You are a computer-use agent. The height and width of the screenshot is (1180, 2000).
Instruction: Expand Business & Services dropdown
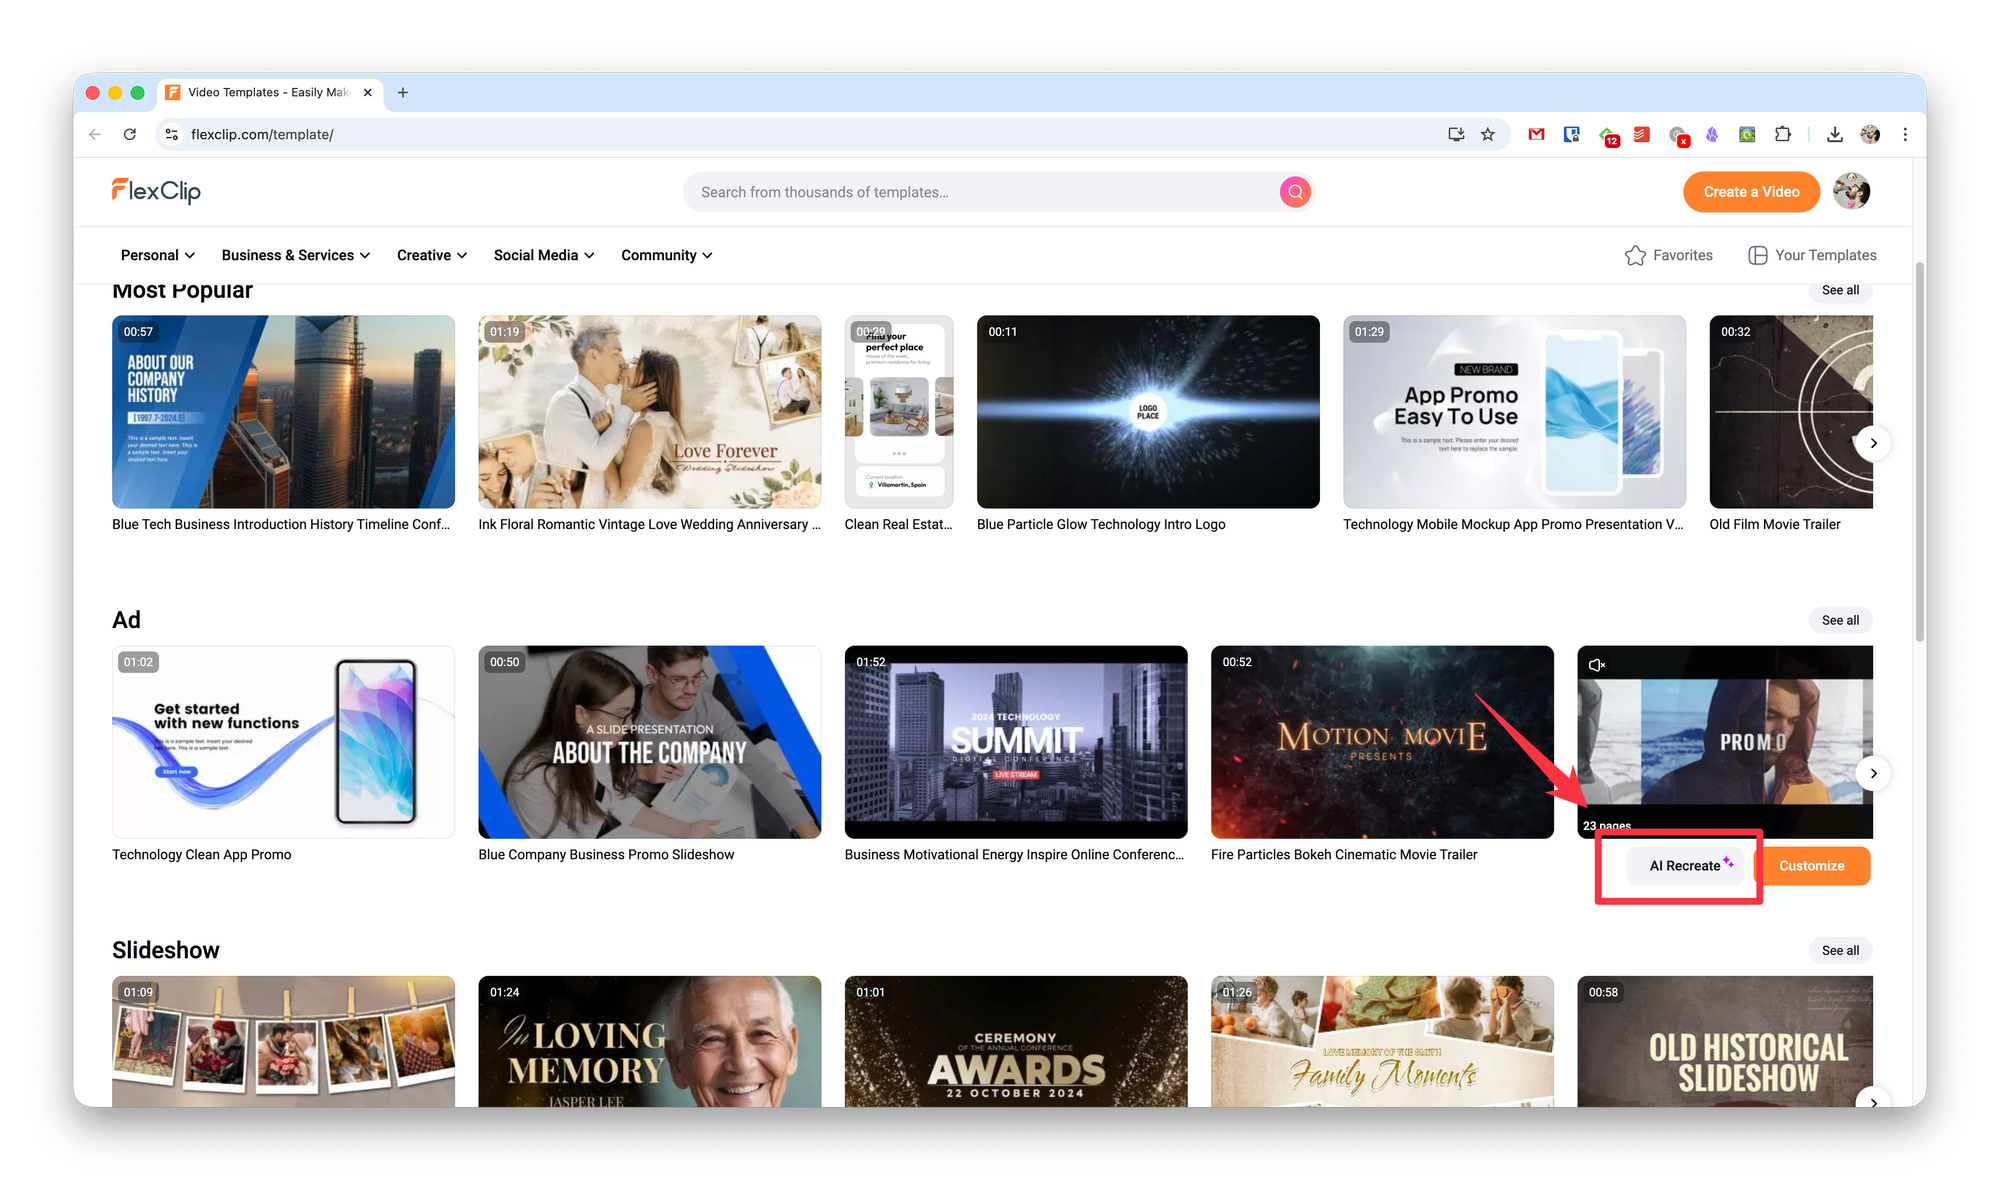point(295,255)
